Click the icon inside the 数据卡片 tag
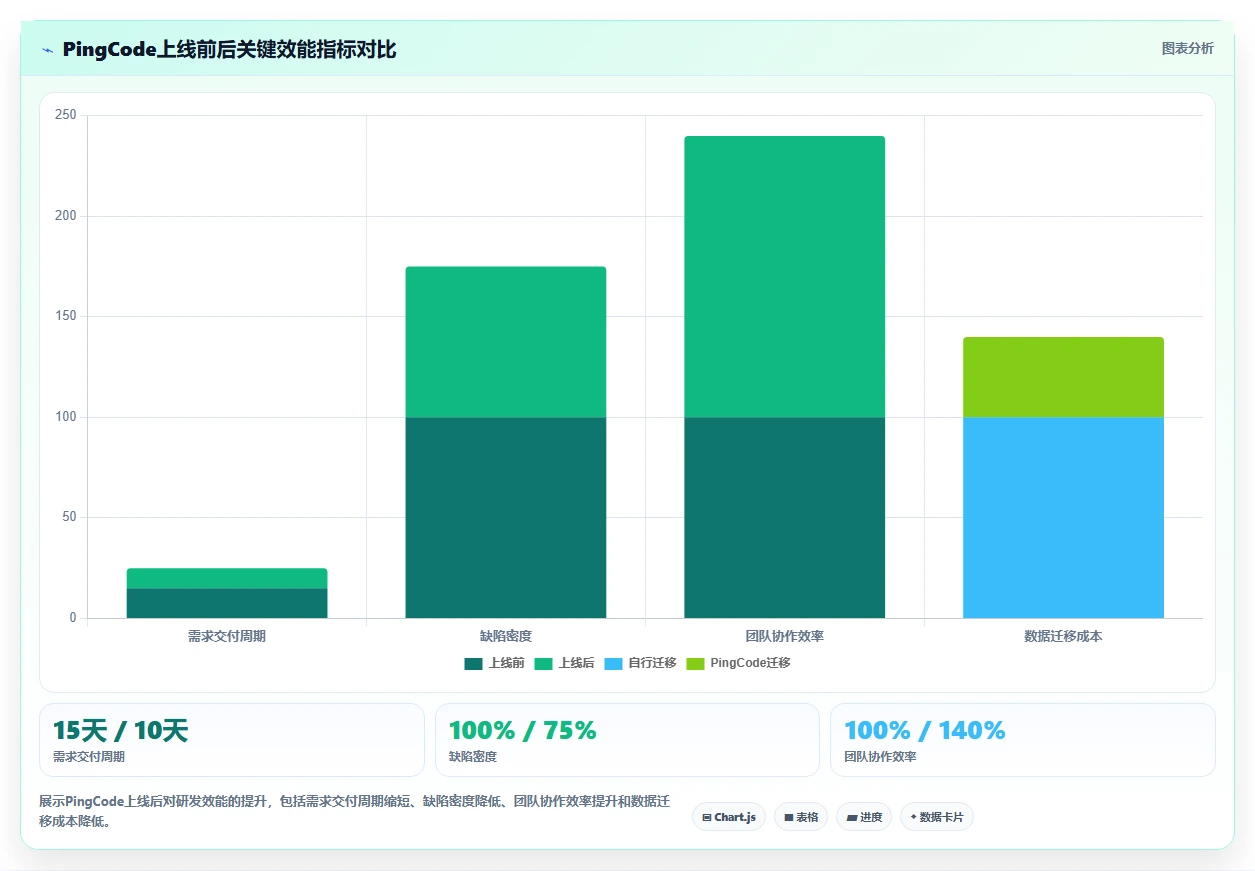The height and width of the screenshot is (871, 1255). (913, 817)
